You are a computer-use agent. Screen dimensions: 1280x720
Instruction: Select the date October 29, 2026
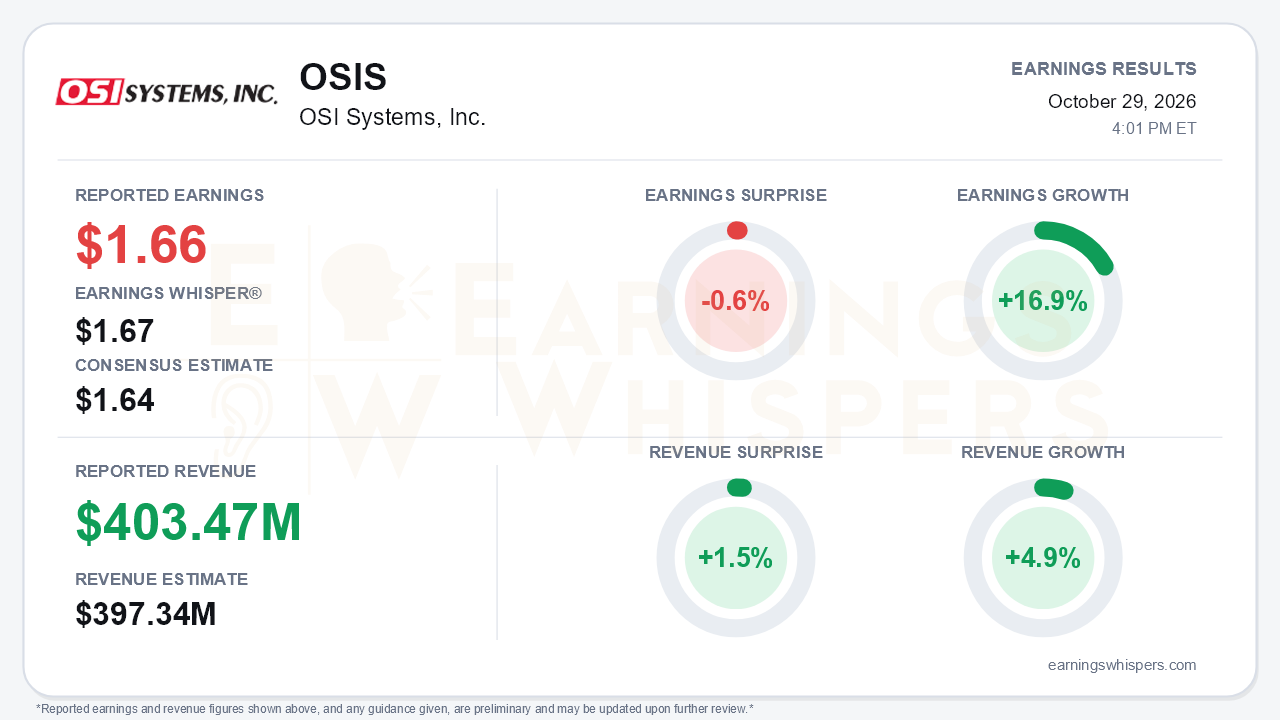(1122, 101)
